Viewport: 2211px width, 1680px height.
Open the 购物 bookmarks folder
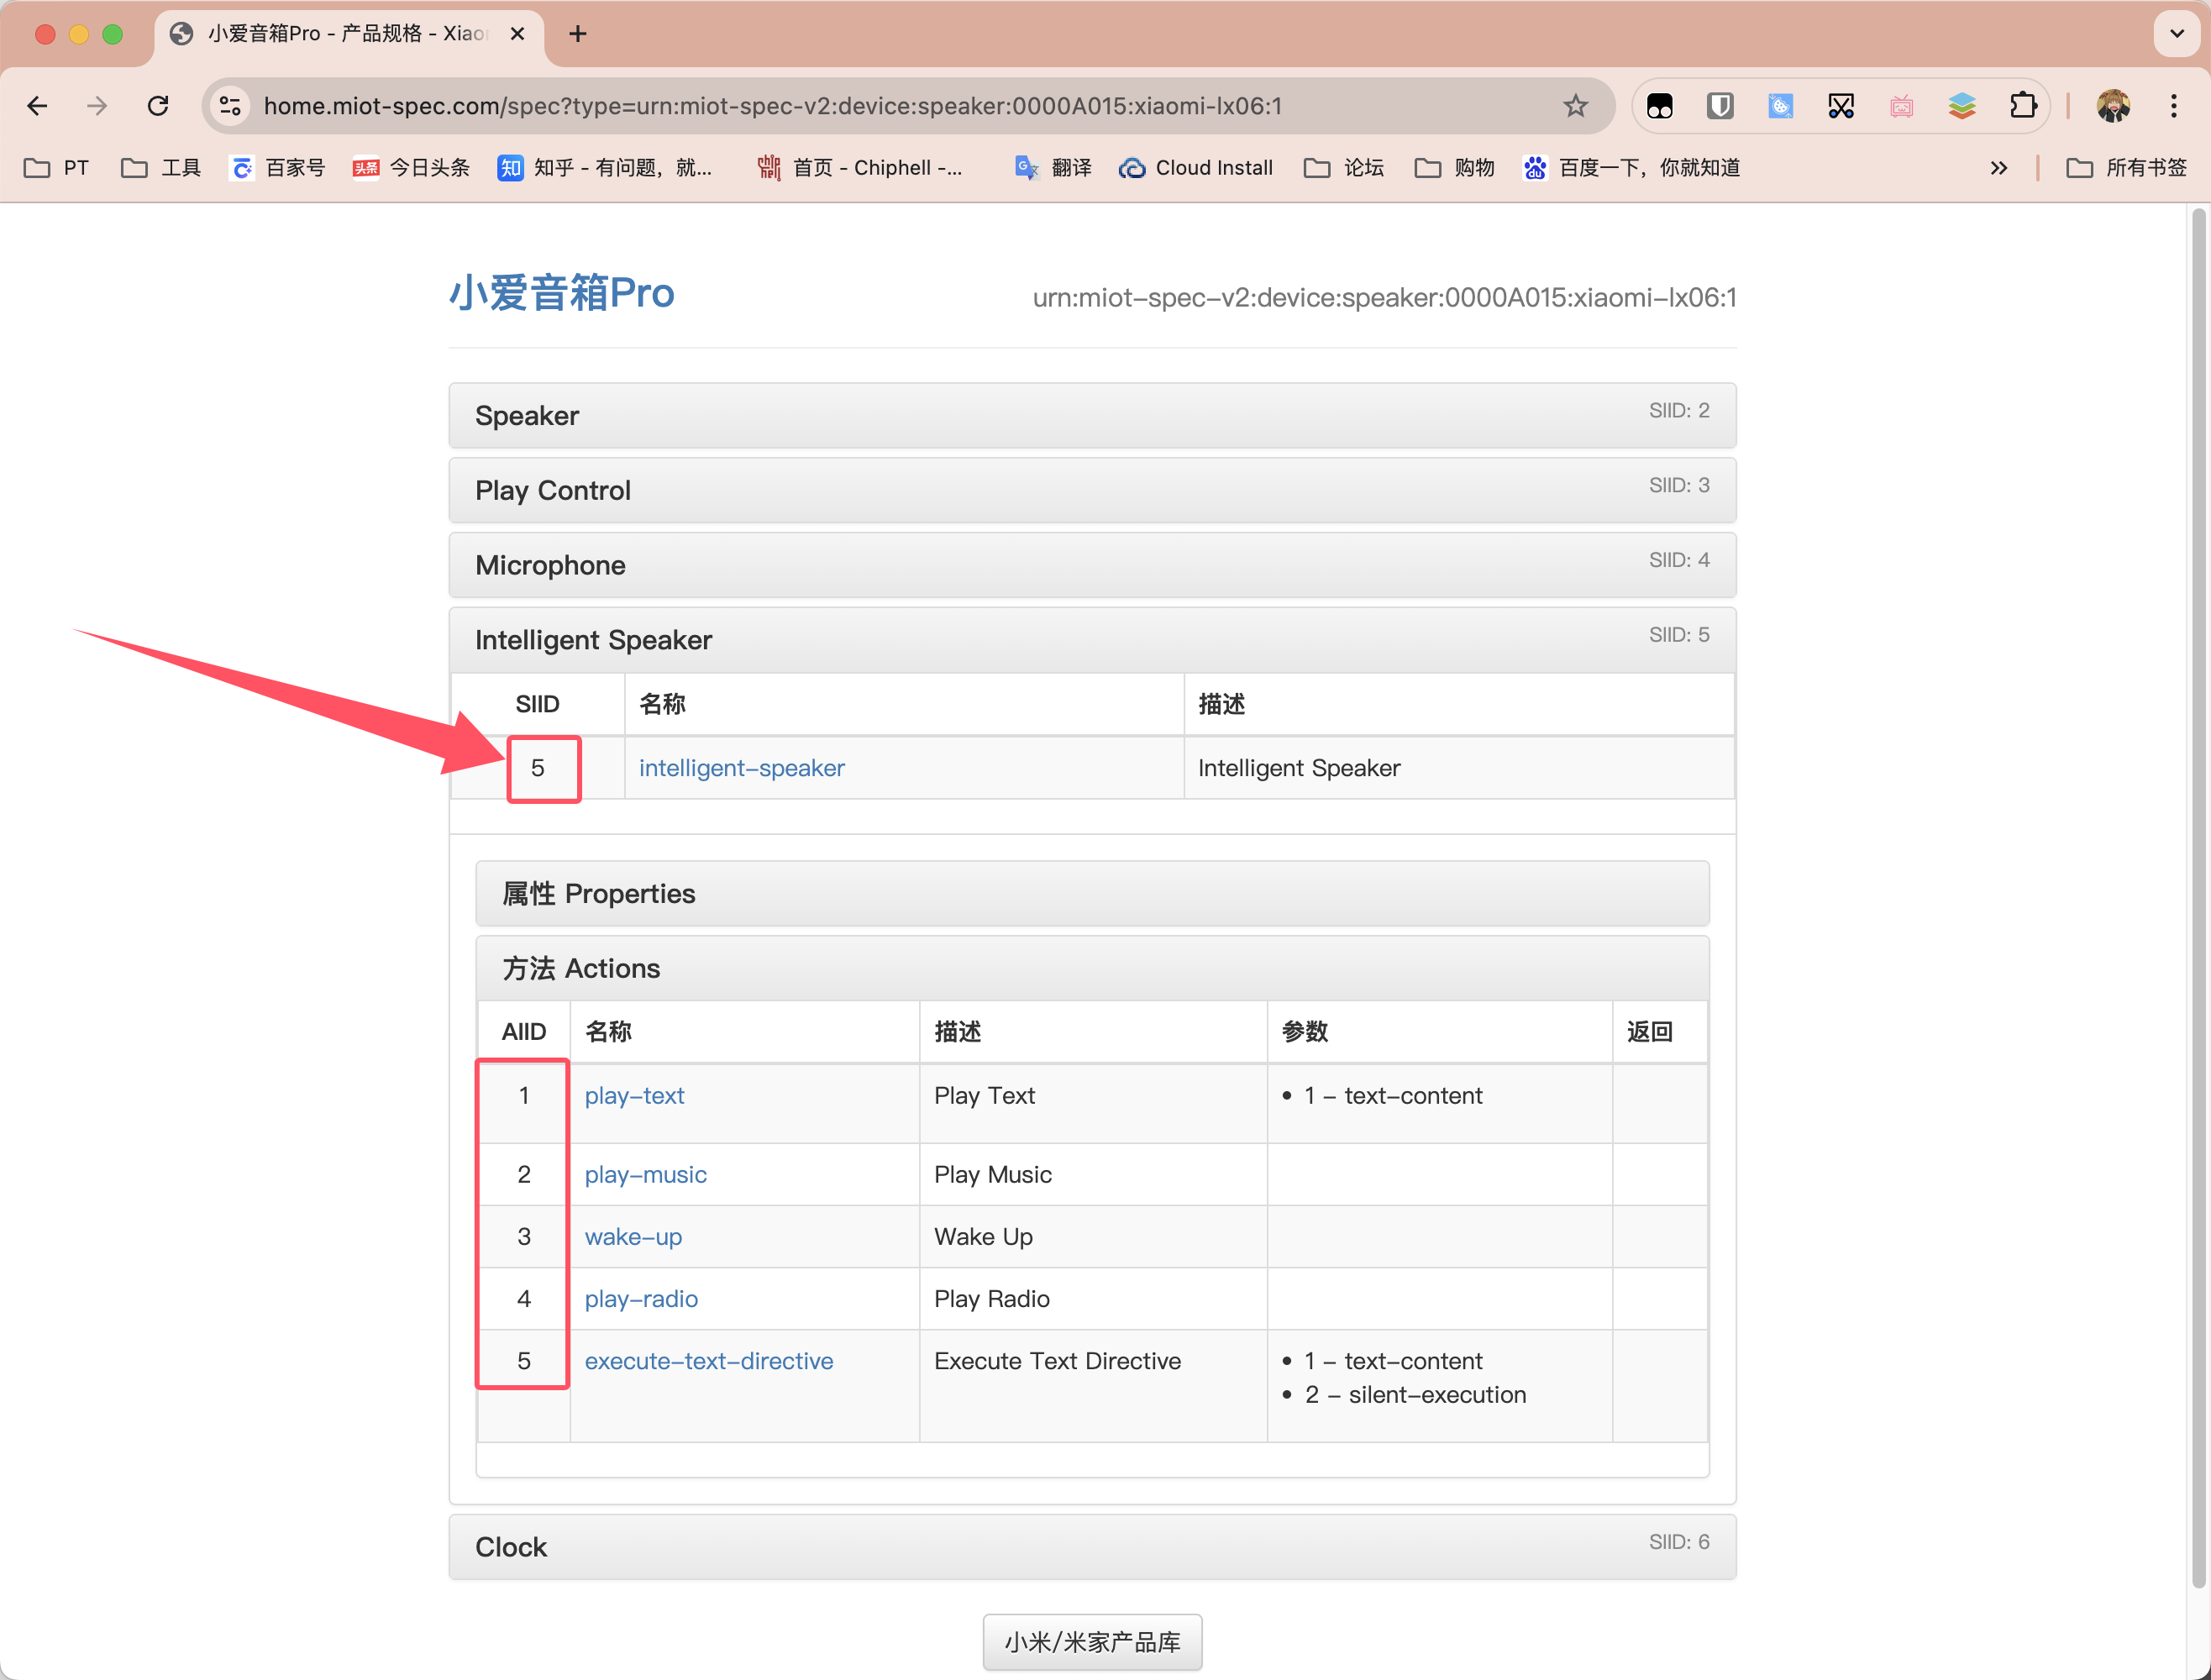pyautogui.click(x=1455, y=168)
